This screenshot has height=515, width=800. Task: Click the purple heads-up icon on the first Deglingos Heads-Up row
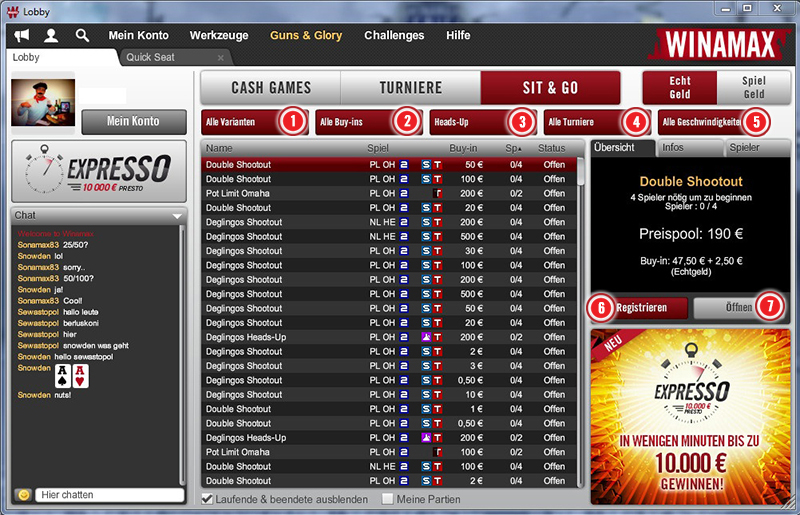[x=426, y=337]
